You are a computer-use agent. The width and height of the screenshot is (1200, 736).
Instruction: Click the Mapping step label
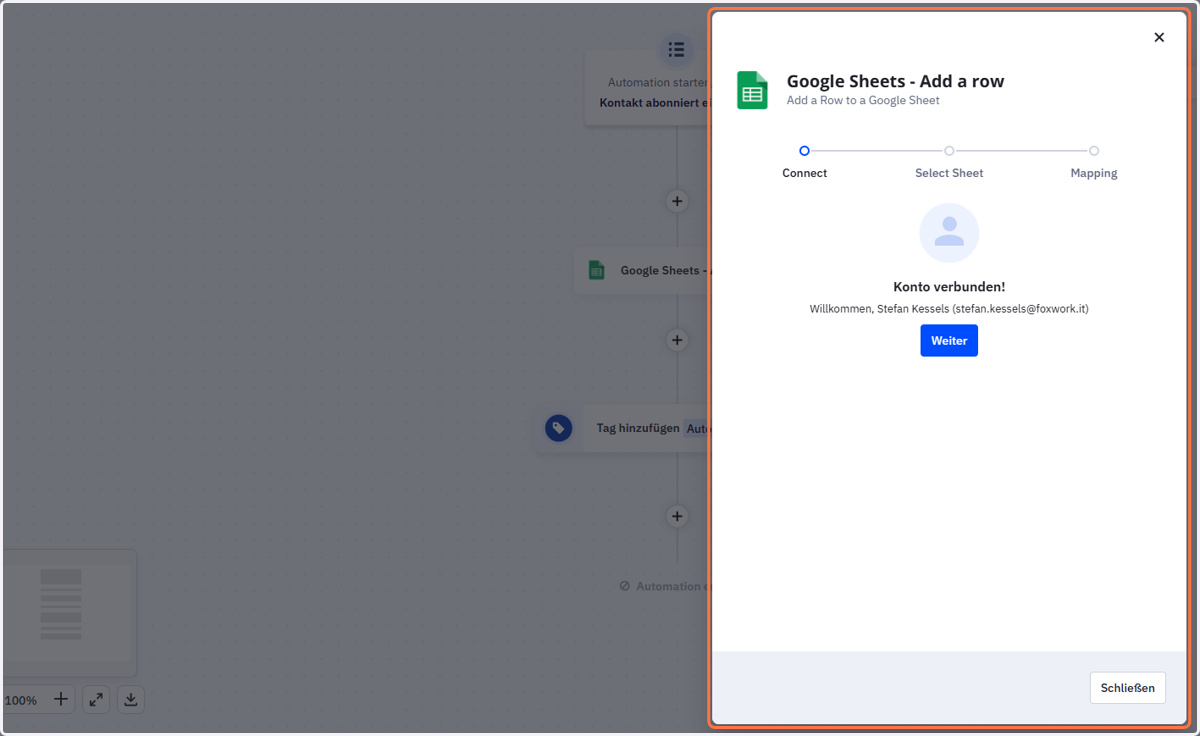[1094, 173]
